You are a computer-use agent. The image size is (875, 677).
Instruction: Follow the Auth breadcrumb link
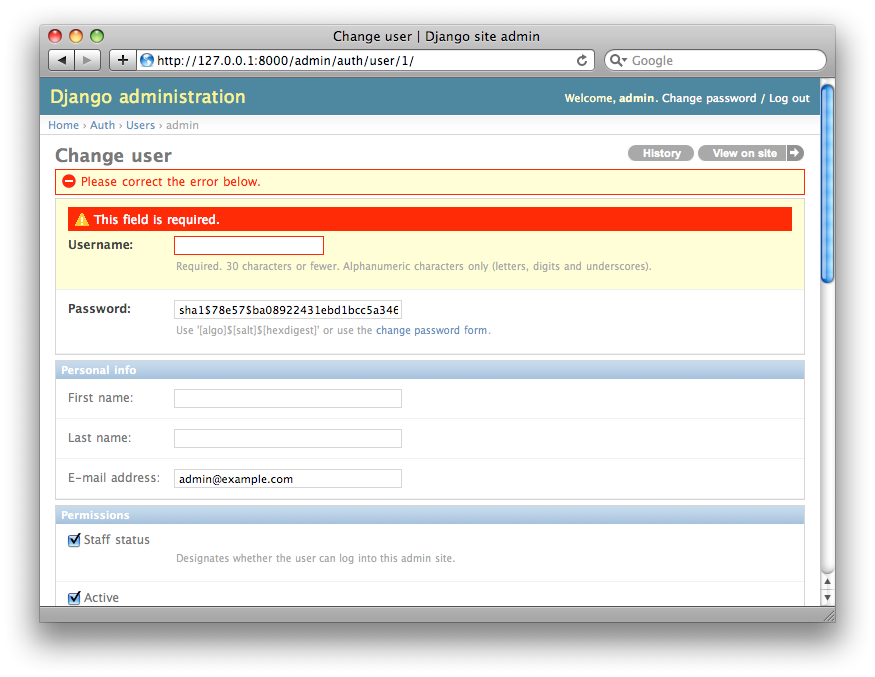pos(102,125)
